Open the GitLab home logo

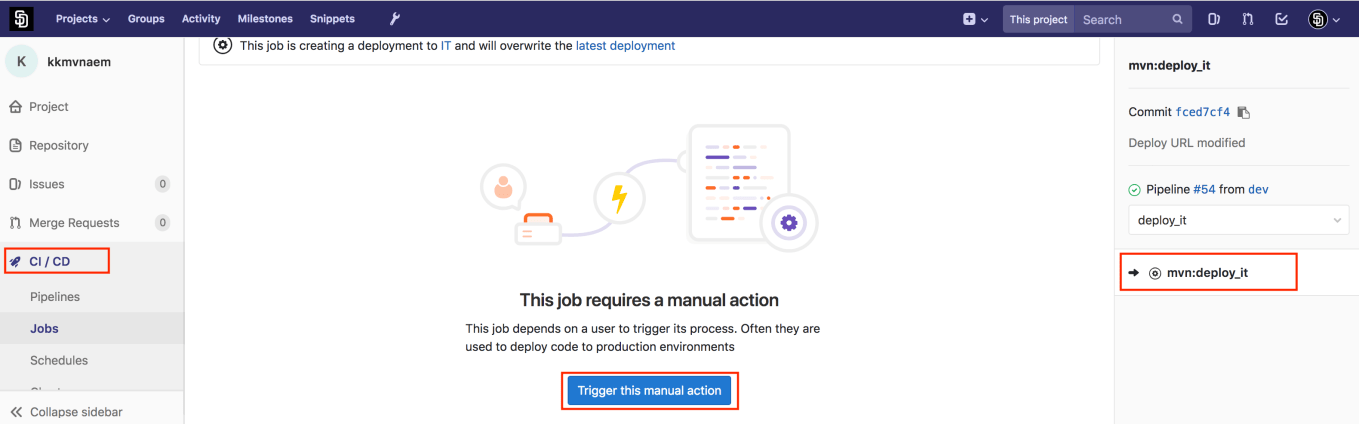22,19
